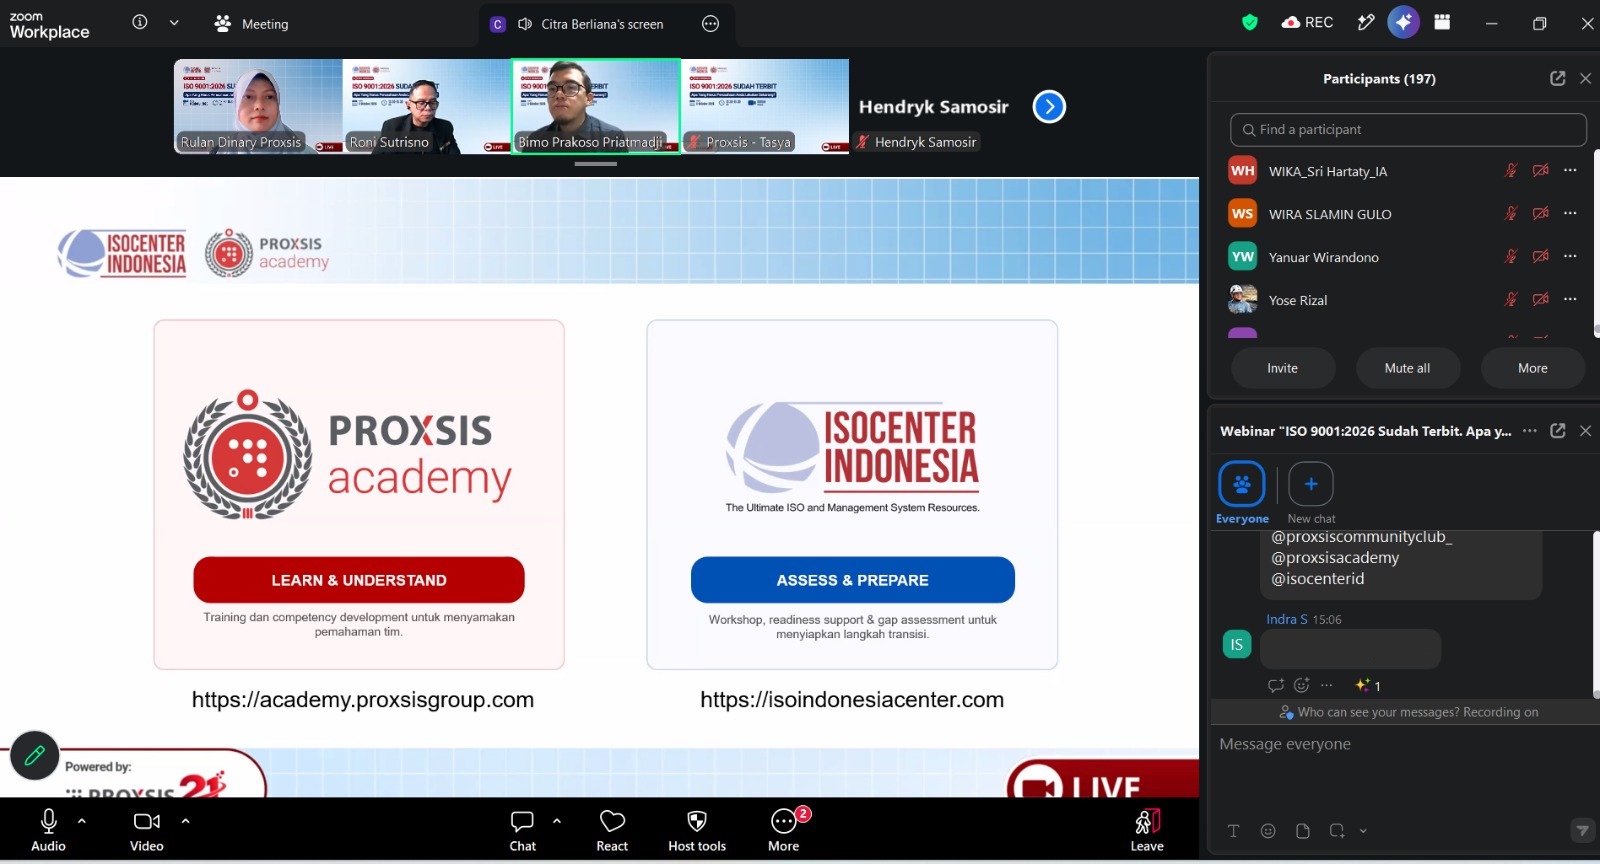Viewport: 1600px width, 864px height.
Task: Select the Everyone chat tab
Action: click(1242, 493)
